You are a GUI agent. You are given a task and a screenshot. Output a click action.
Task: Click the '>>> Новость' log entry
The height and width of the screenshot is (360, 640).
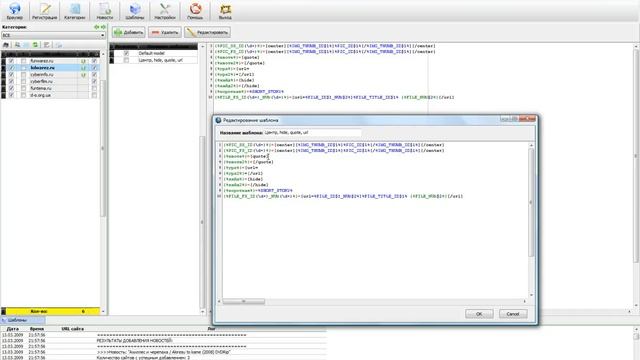coord(164,352)
